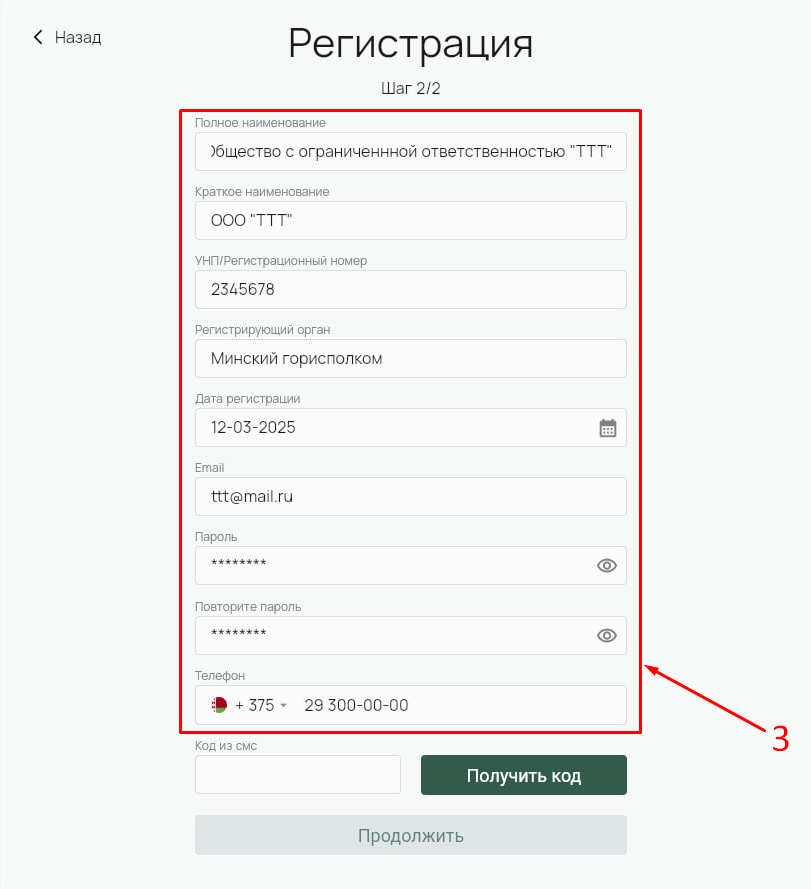Expand the +375 country code dropdown arrow

click(284, 705)
